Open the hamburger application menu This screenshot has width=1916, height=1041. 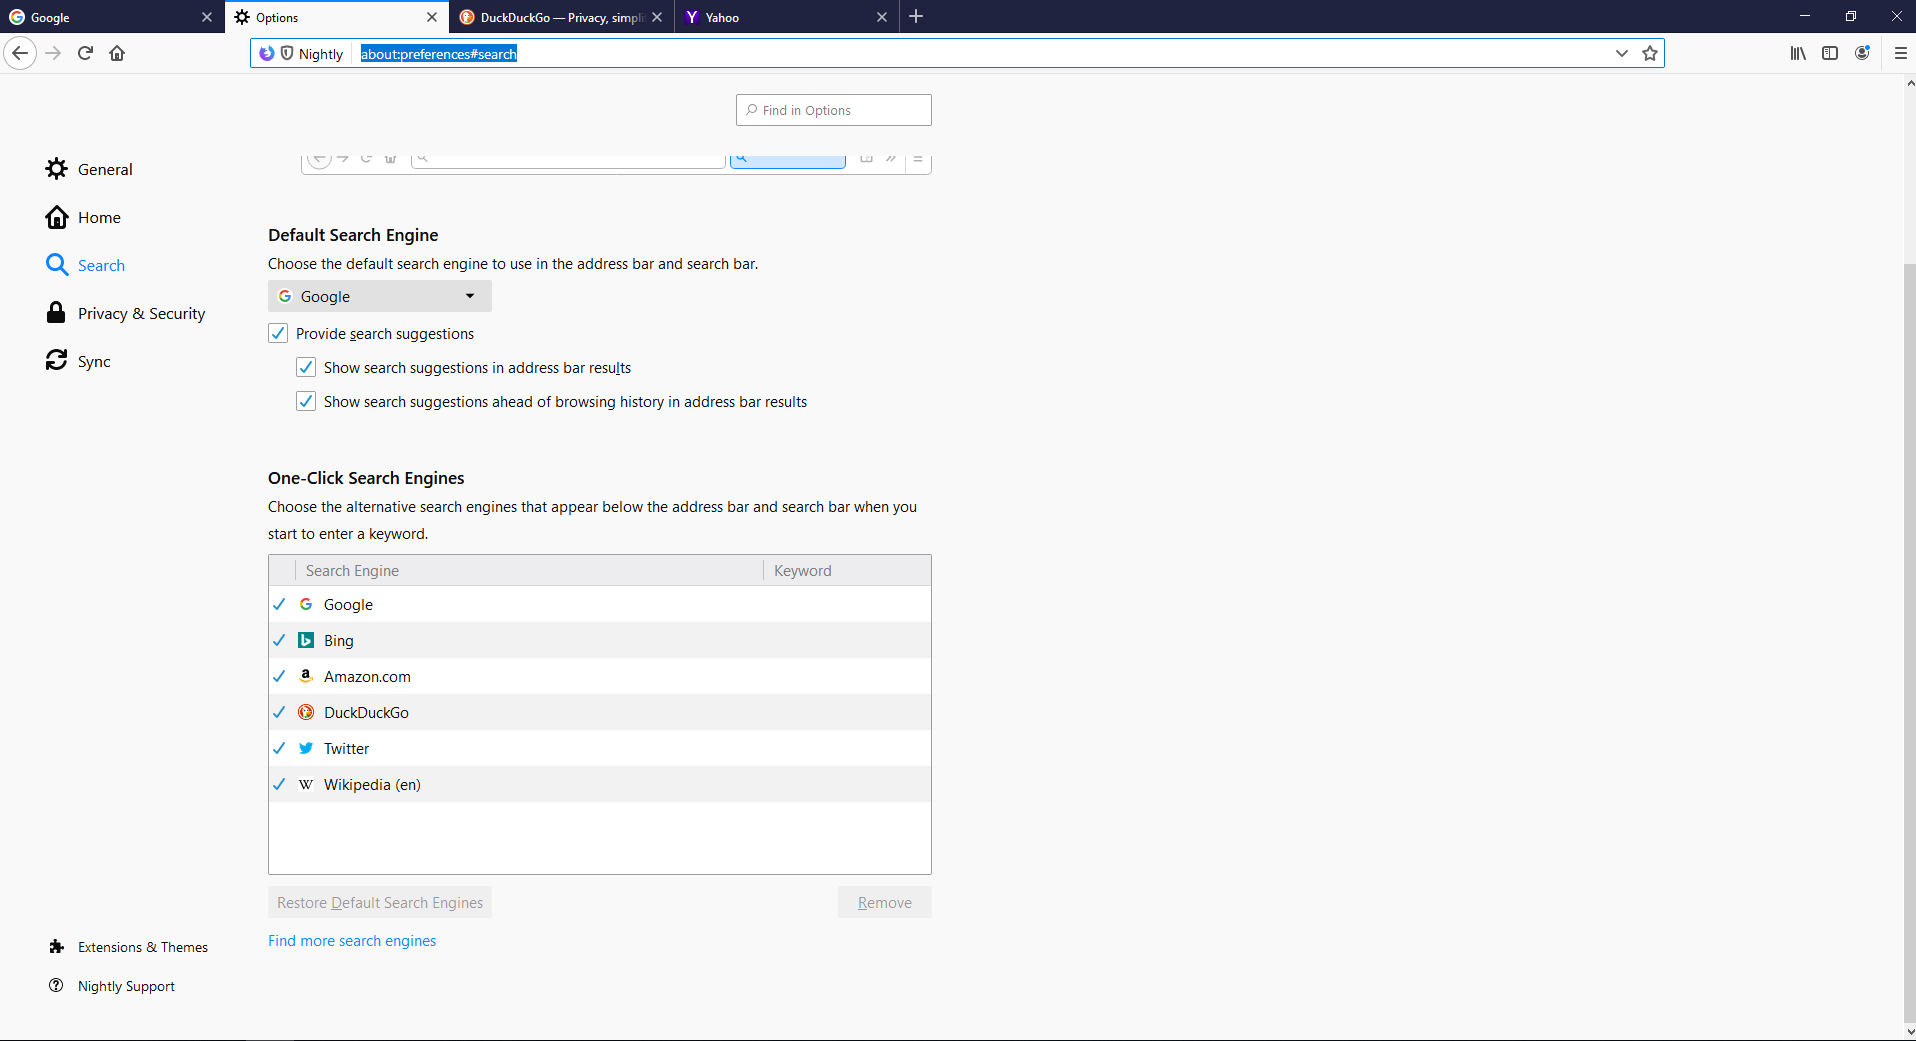[x=1900, y=53]
